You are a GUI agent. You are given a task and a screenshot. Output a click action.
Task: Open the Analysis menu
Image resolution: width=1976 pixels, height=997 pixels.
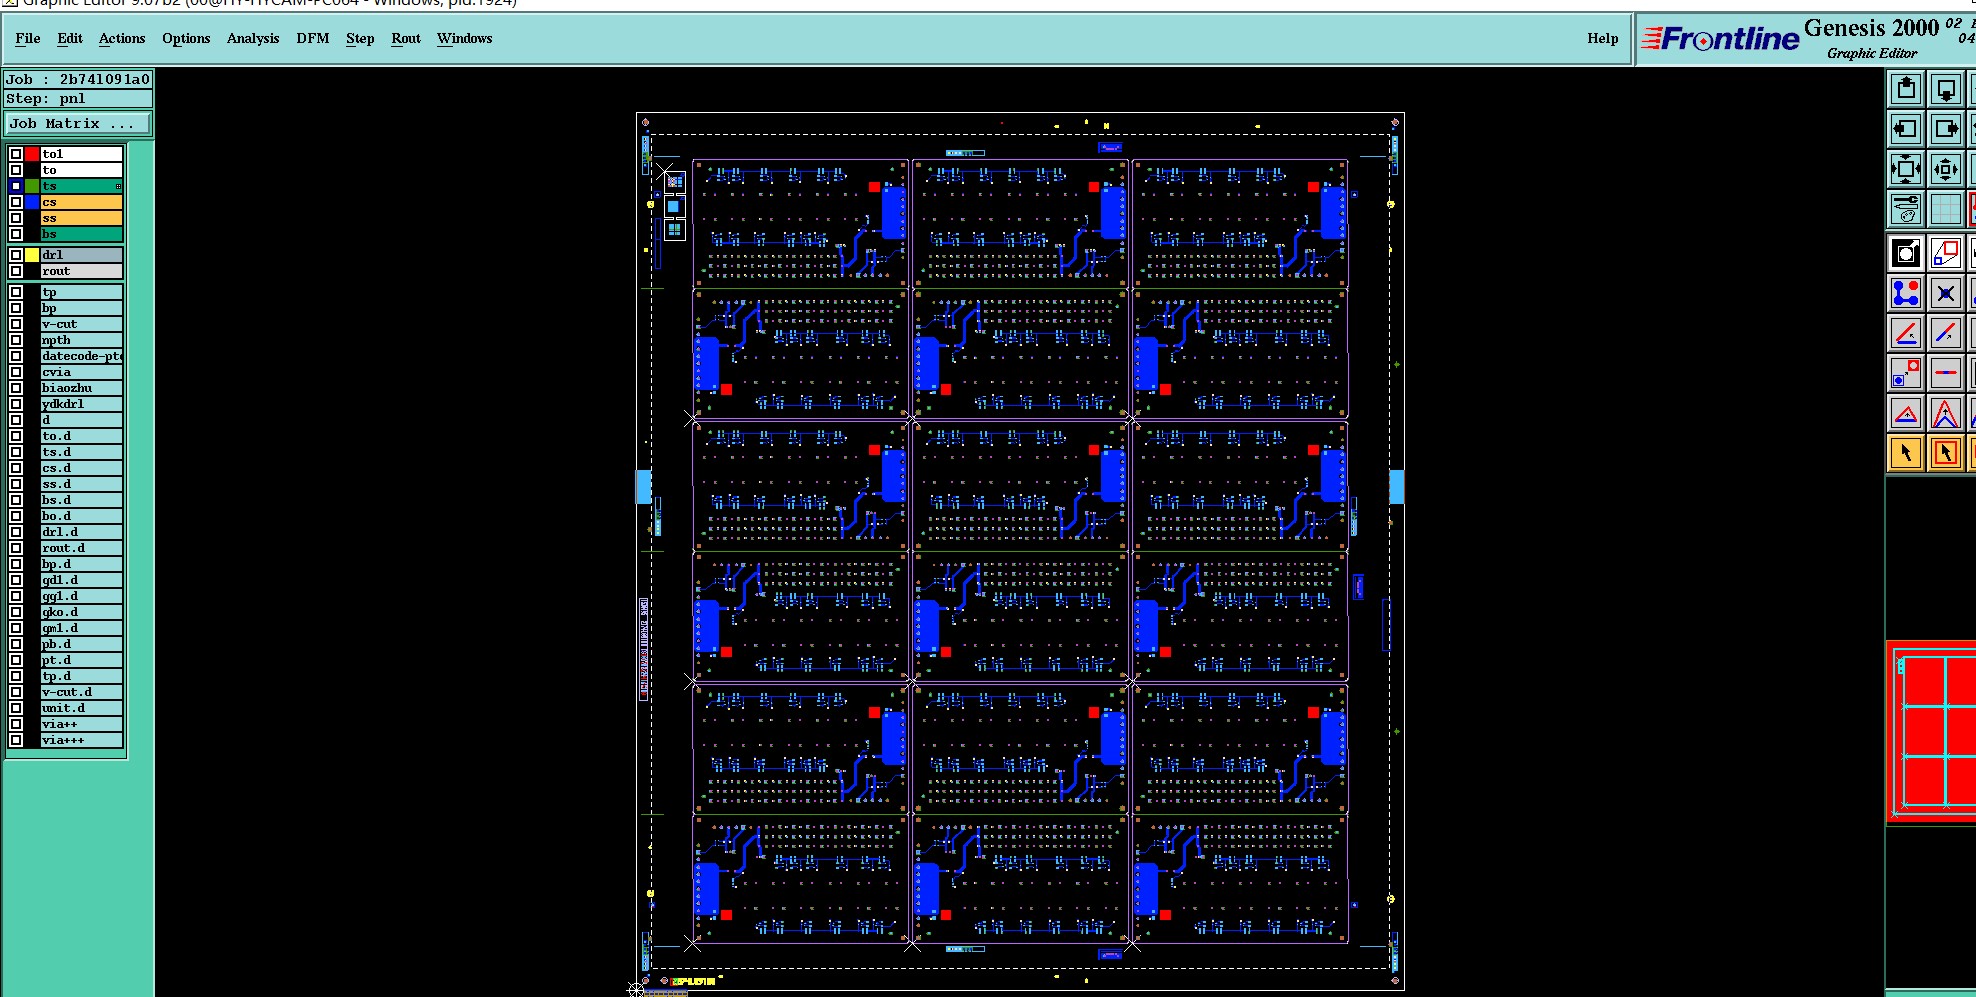[253, 38]
